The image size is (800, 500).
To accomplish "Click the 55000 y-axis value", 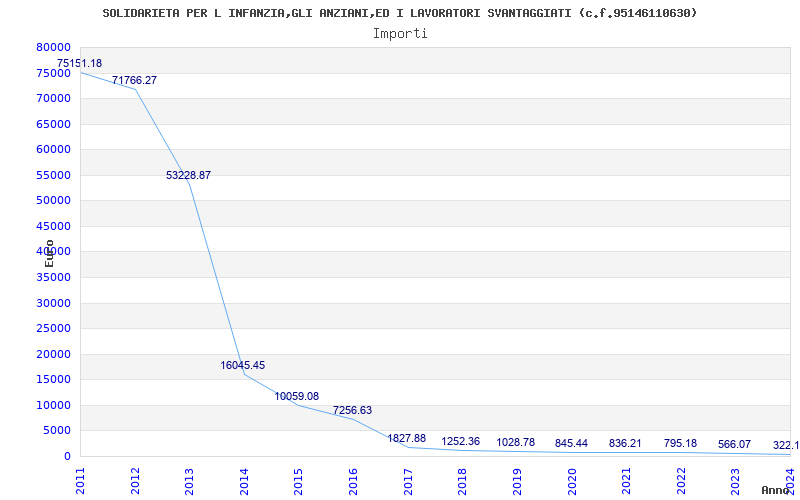I will click(x=53, y=175).
